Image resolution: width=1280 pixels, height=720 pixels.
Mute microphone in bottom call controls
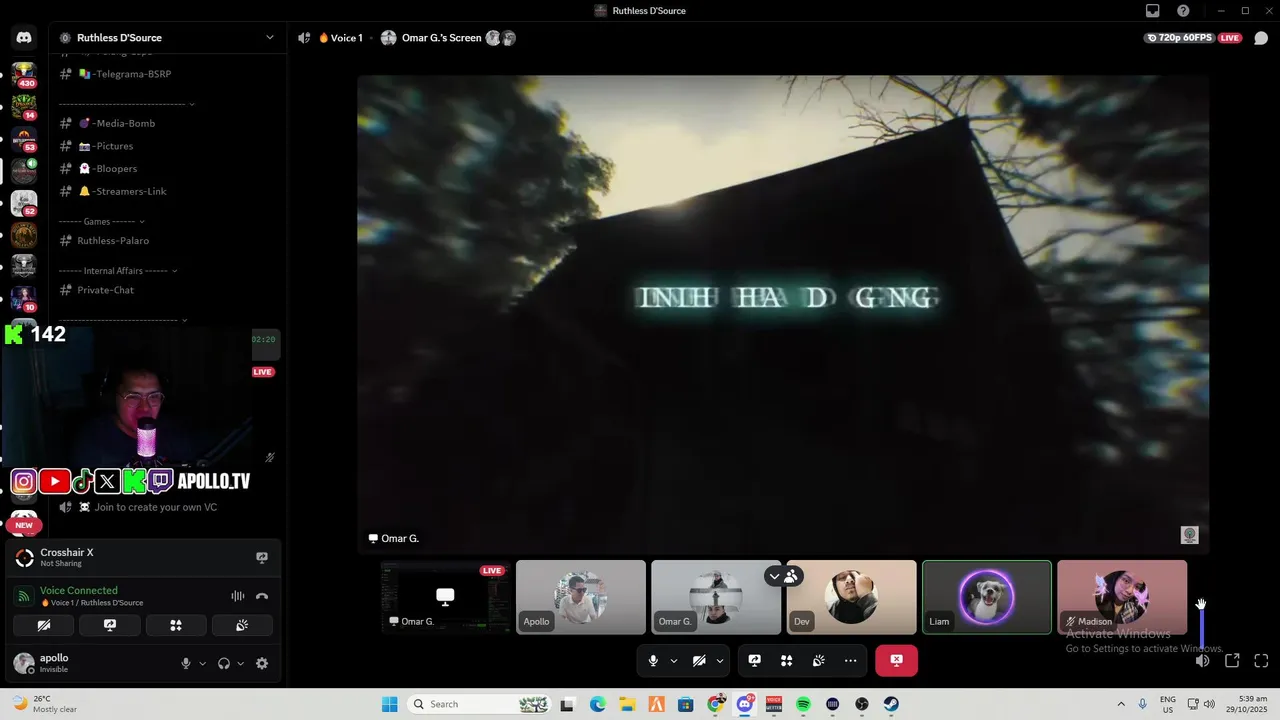653,660
